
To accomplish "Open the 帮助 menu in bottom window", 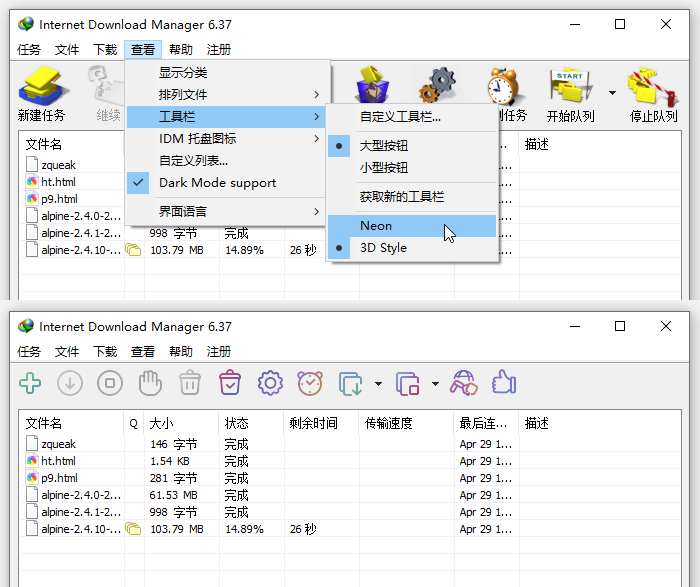I will 181,352.
